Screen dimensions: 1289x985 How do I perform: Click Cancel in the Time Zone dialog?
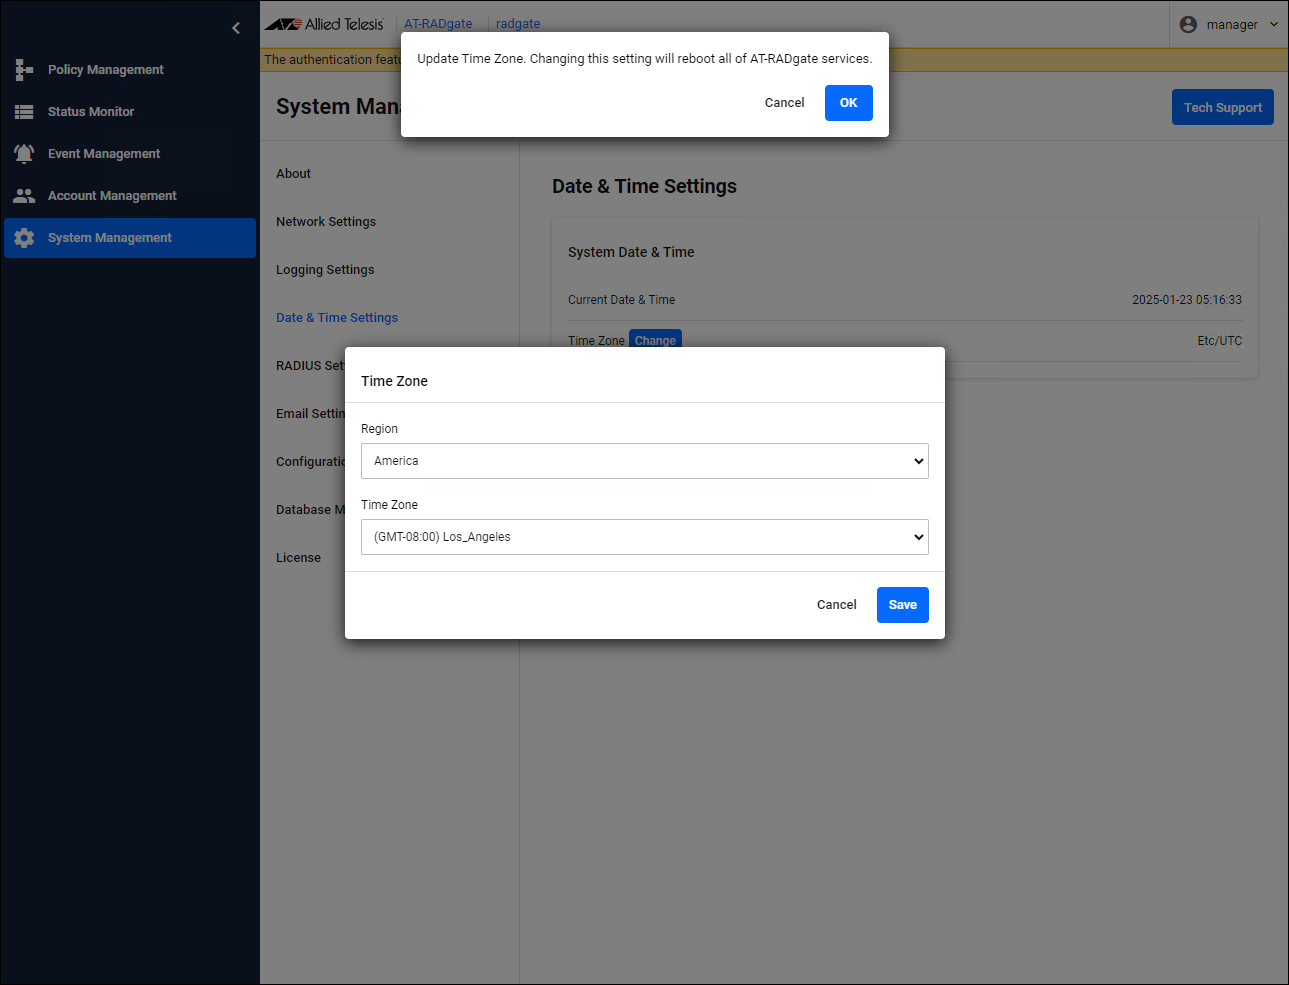pyautogui.click(x=836, y=605)
